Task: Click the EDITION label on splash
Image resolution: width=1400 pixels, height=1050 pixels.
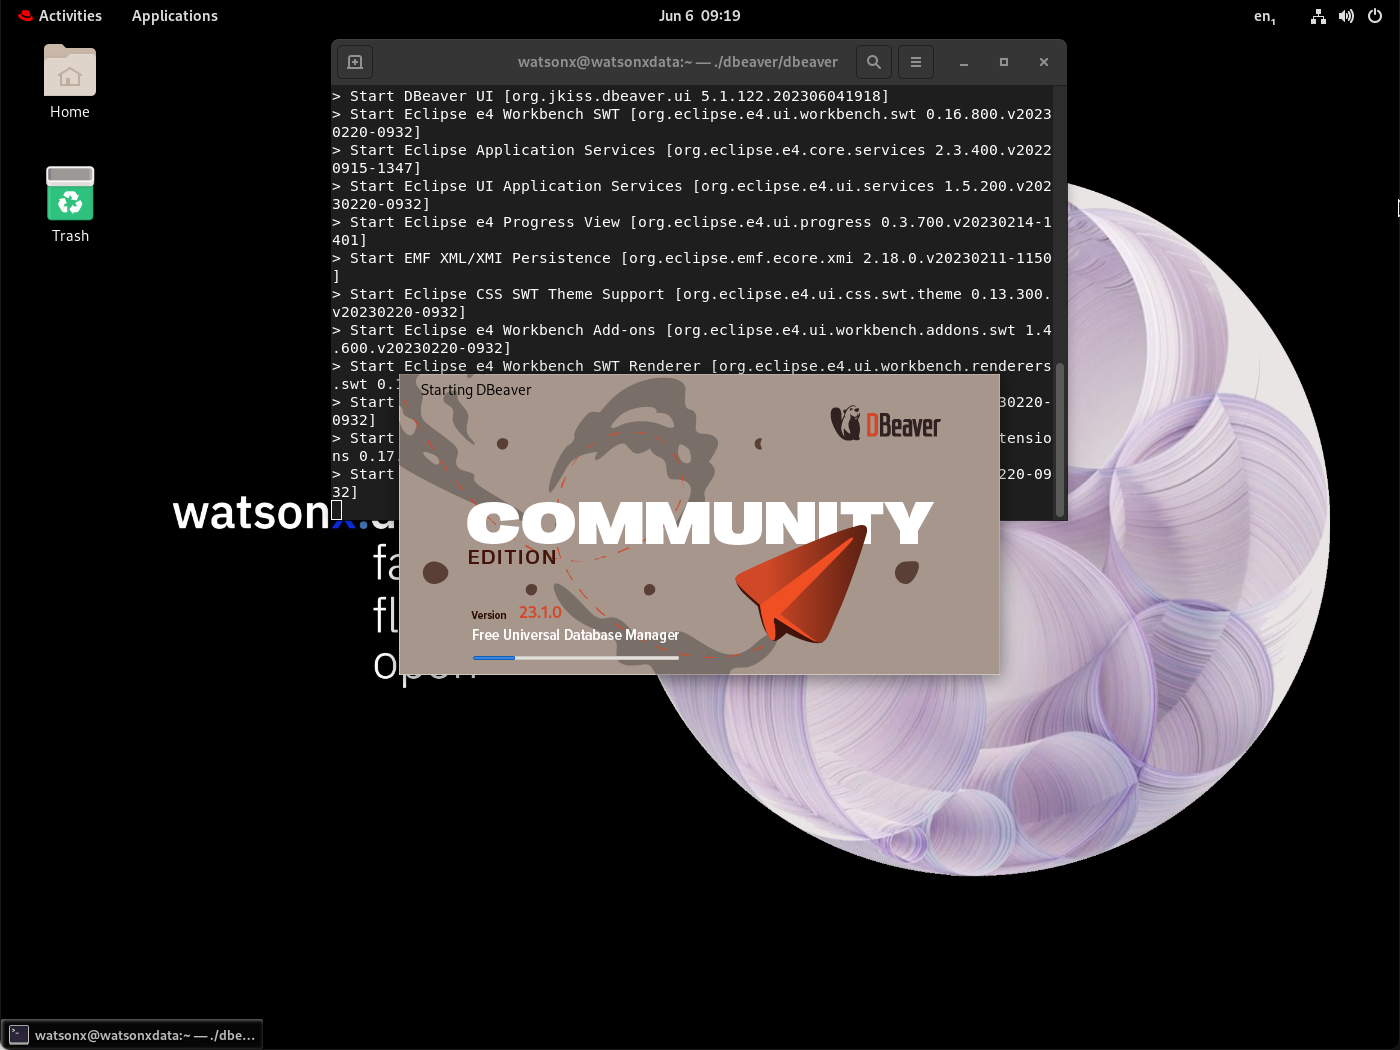Action: tap(512, 557)
